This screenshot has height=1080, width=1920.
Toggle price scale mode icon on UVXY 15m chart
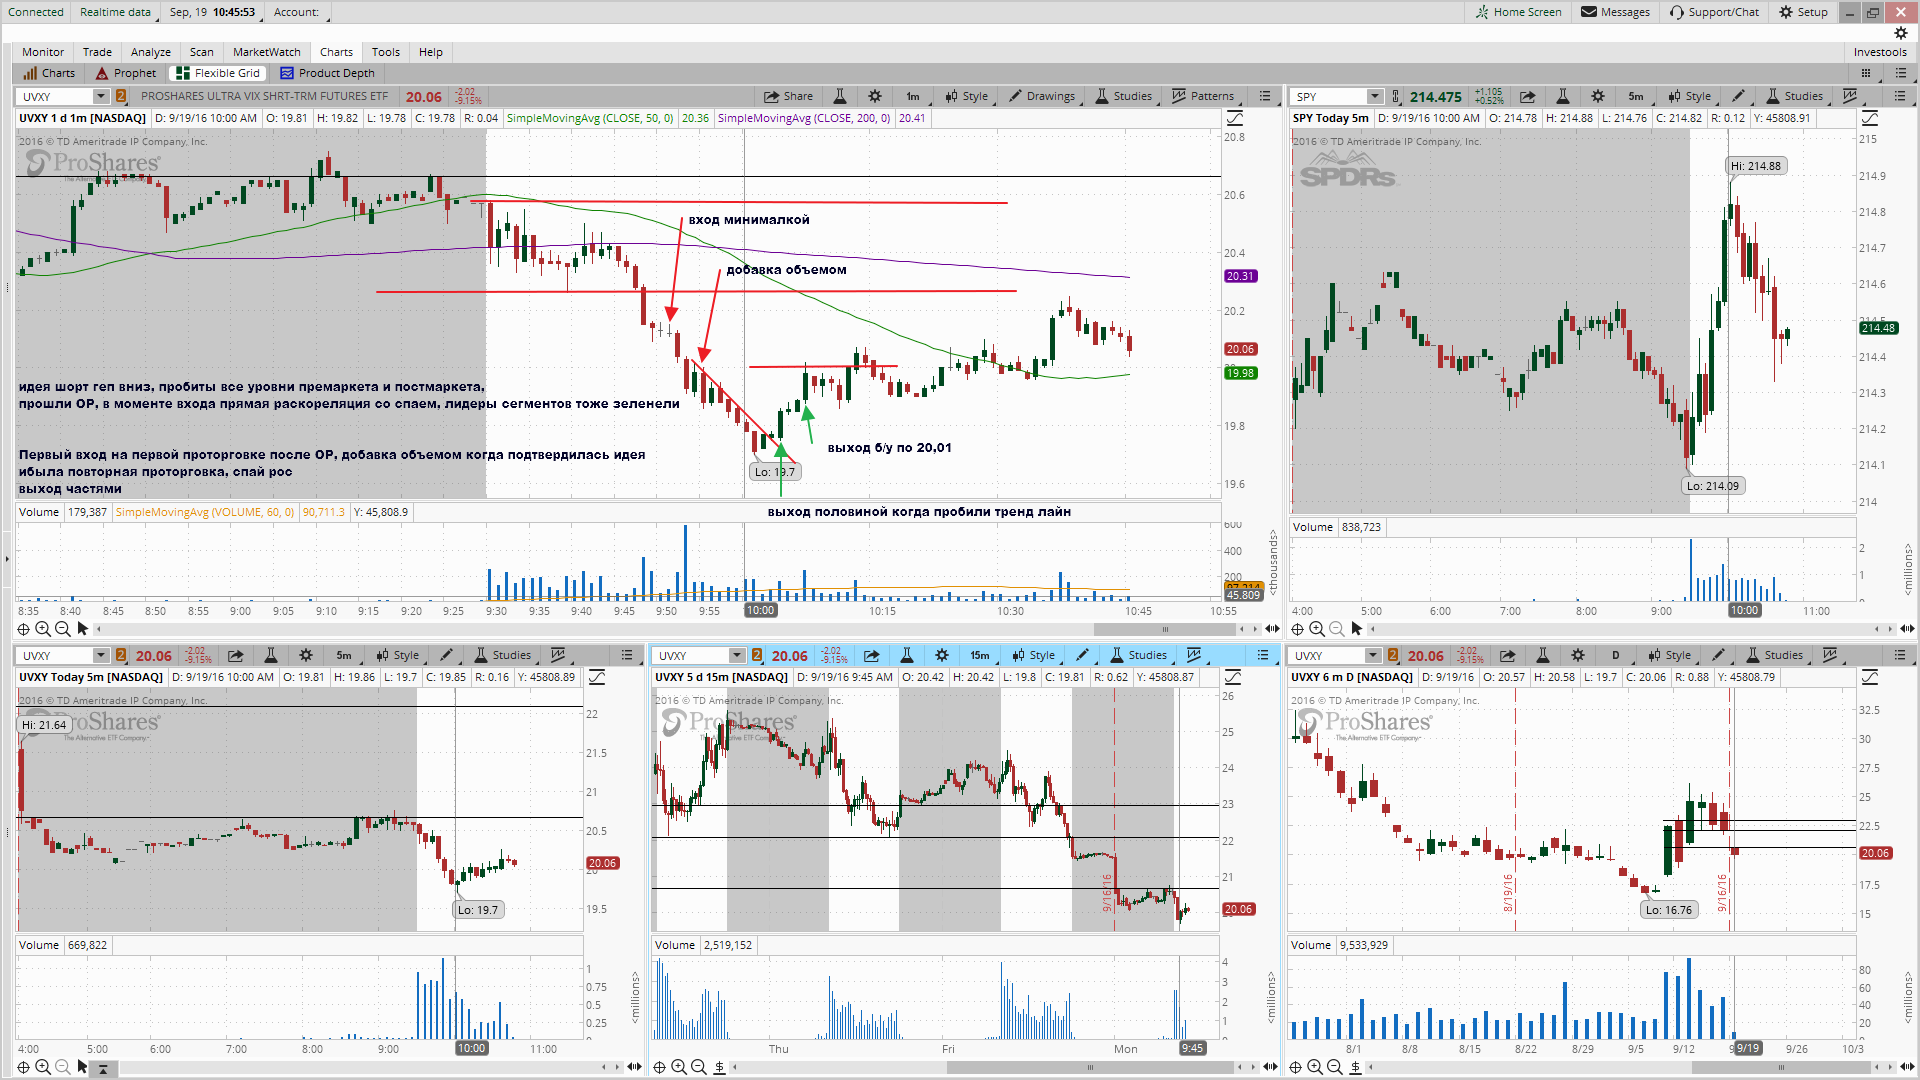point(1233,677)
